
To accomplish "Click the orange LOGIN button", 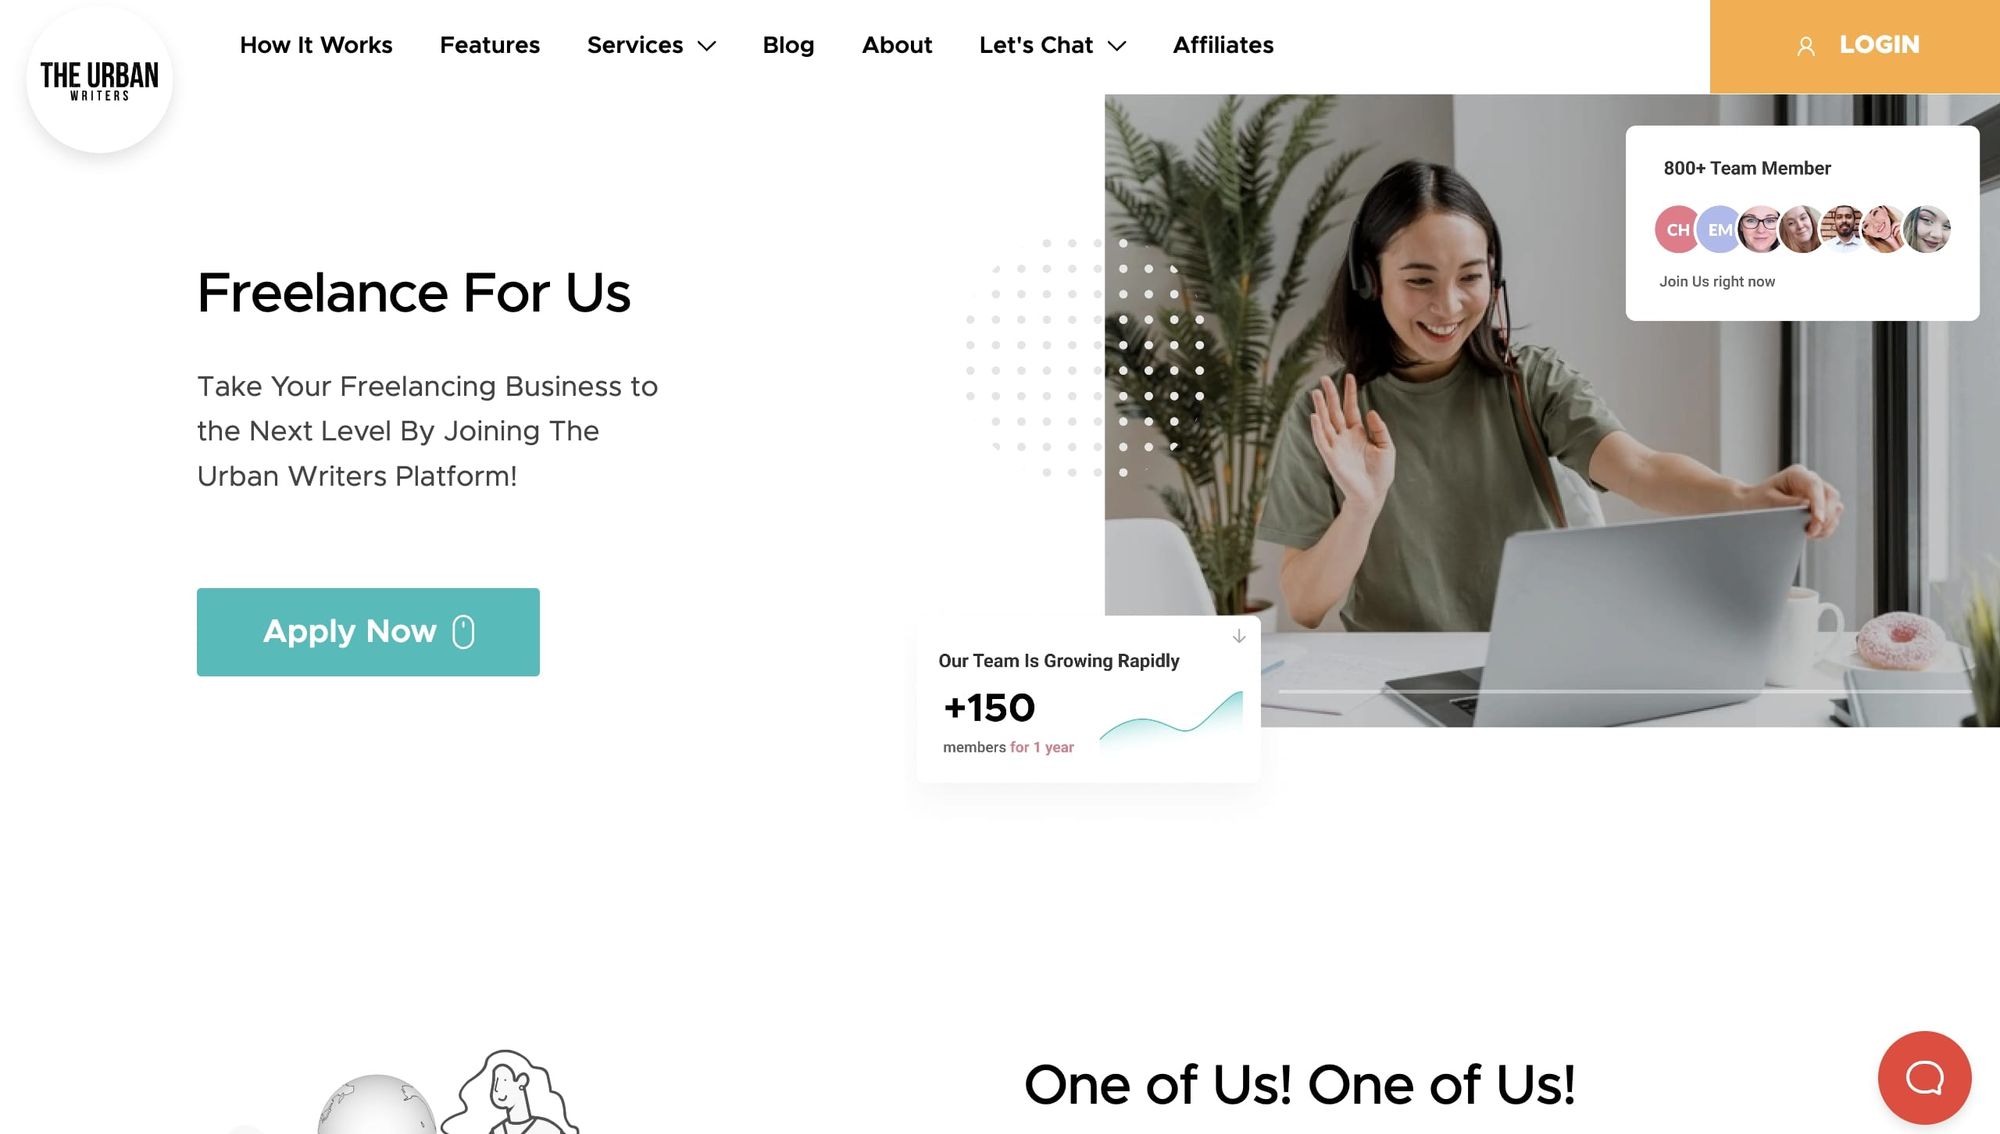I will point(1855,46).
